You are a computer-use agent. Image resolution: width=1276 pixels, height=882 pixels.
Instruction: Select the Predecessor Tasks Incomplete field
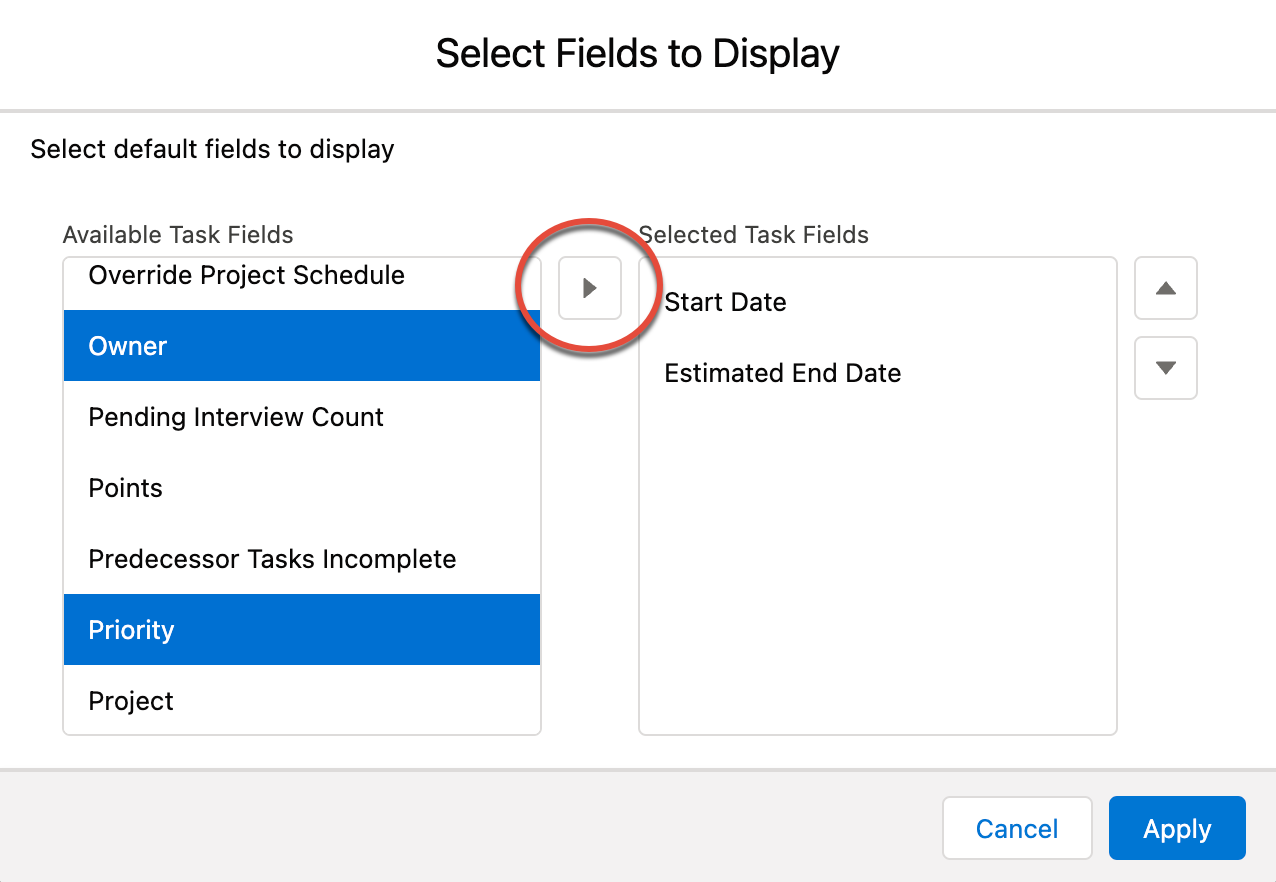(x=302, y=559)
